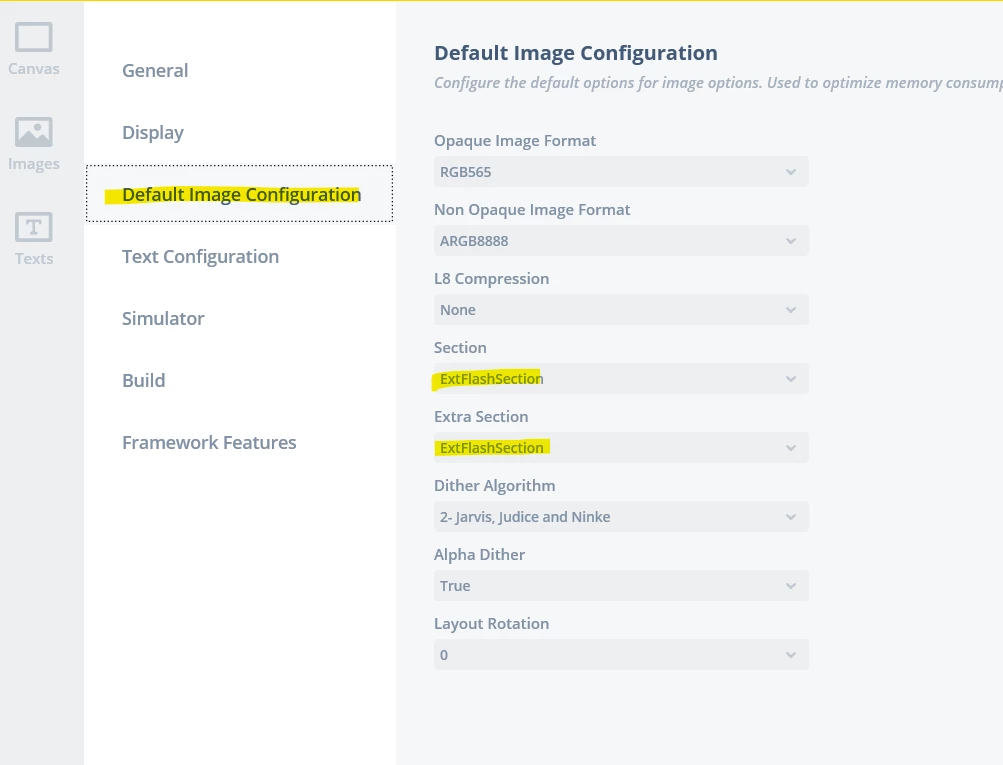This screenshot has height=765, width=1003.
Task: Click the Opaque Image Format label
Action: click(x=515, y=141)
